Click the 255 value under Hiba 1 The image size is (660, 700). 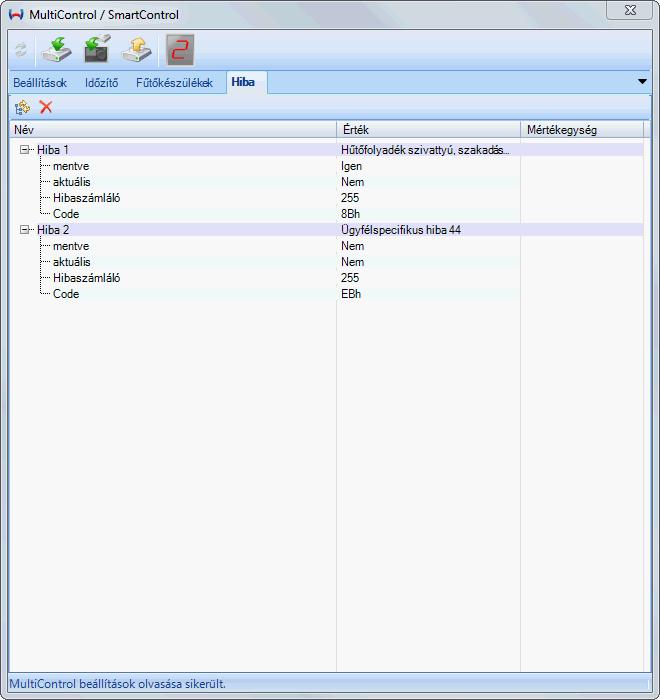point(350,198)
